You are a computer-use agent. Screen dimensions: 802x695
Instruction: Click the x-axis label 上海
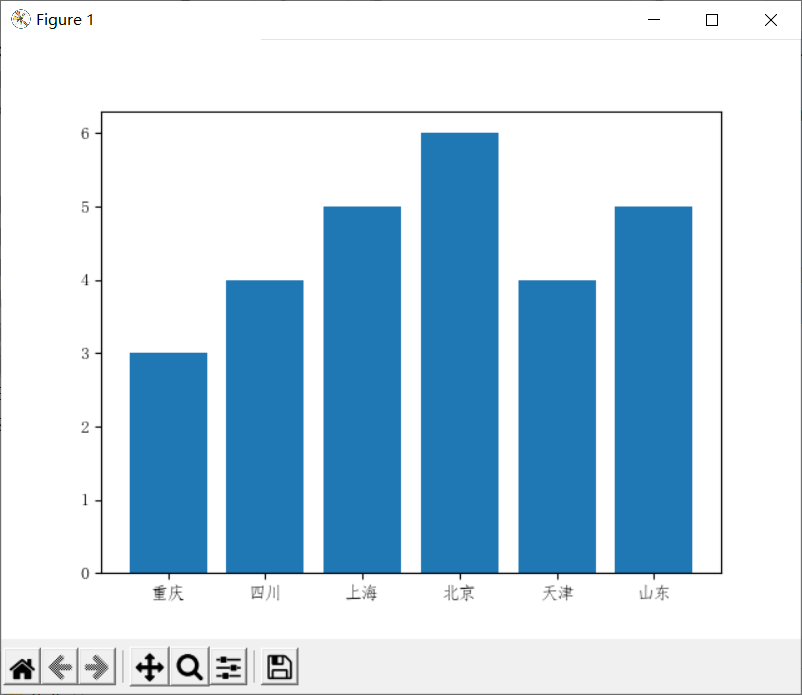click(362, 593)
